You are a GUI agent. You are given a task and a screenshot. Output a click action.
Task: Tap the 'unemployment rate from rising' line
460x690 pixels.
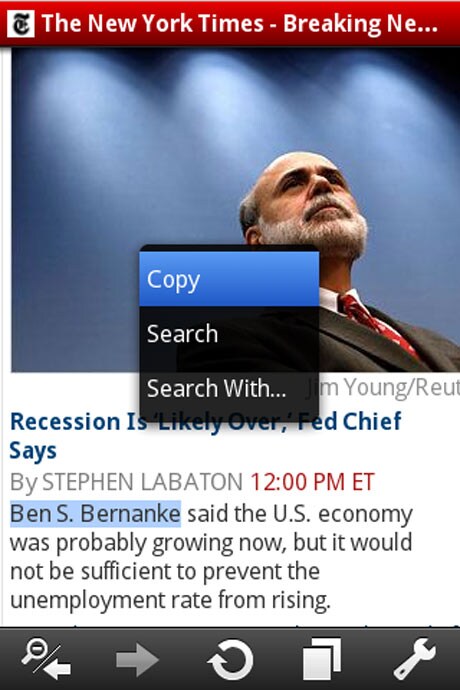tap(170, 600)
